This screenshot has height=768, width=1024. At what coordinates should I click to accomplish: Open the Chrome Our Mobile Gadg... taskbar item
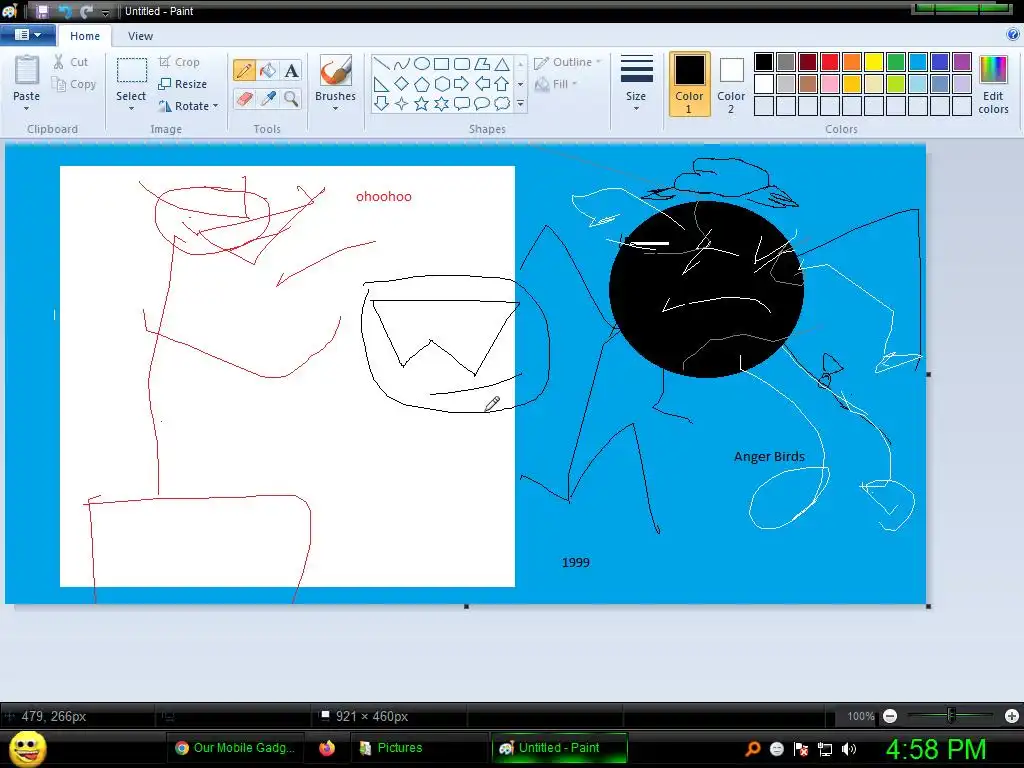(235, 748)
